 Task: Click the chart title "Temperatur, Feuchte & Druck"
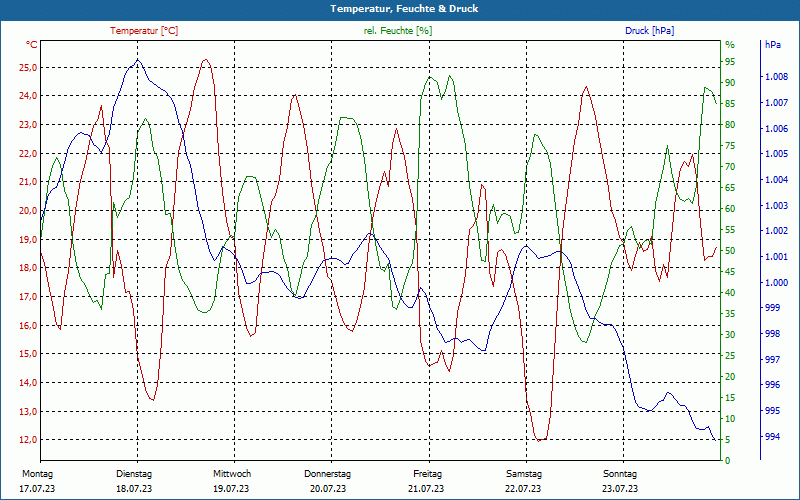point(404,9)
